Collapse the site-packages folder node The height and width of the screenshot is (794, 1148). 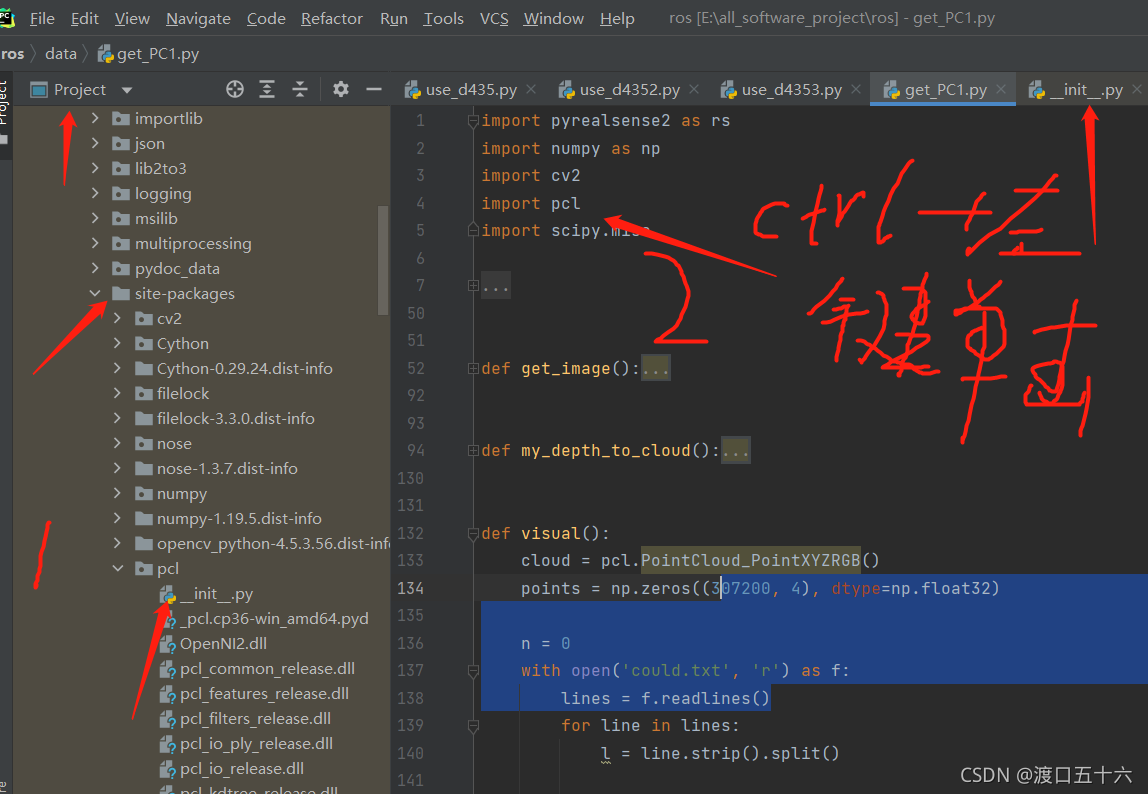tap(95, 293)
